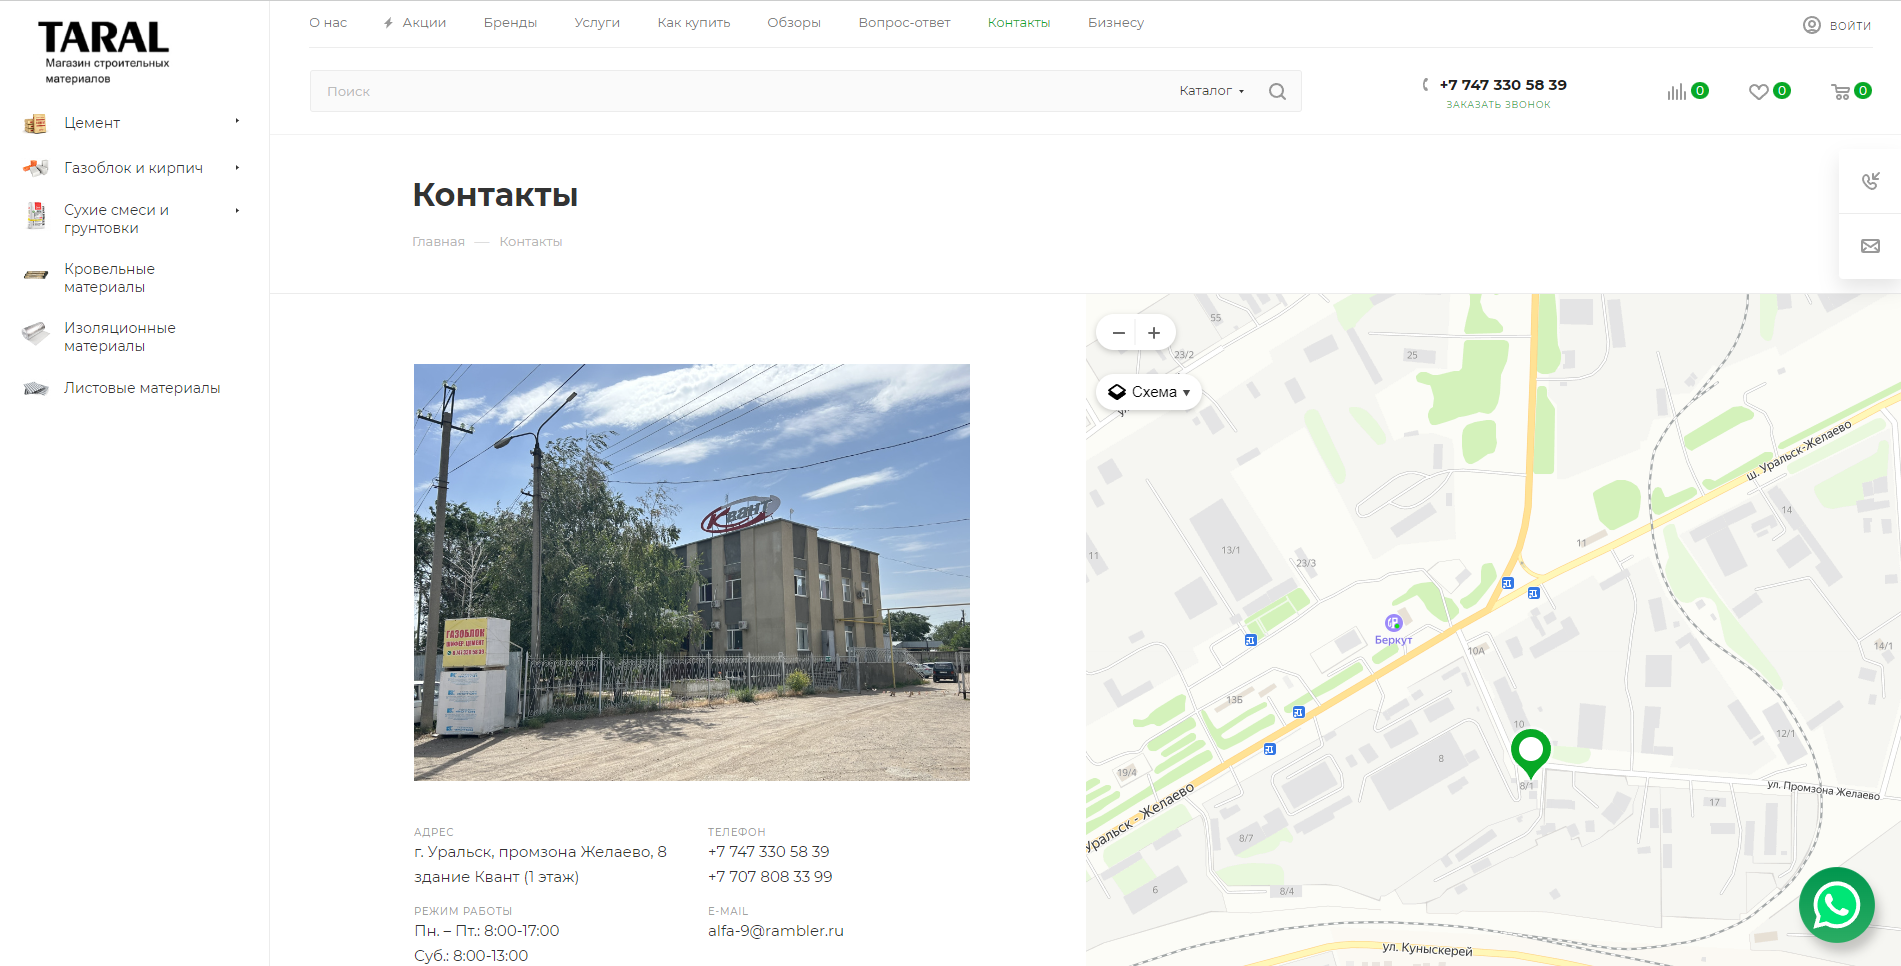This screenshot has width=1901, height=966.
Task: Click the Кровельные материалы category icon
Action: point(36,274)
